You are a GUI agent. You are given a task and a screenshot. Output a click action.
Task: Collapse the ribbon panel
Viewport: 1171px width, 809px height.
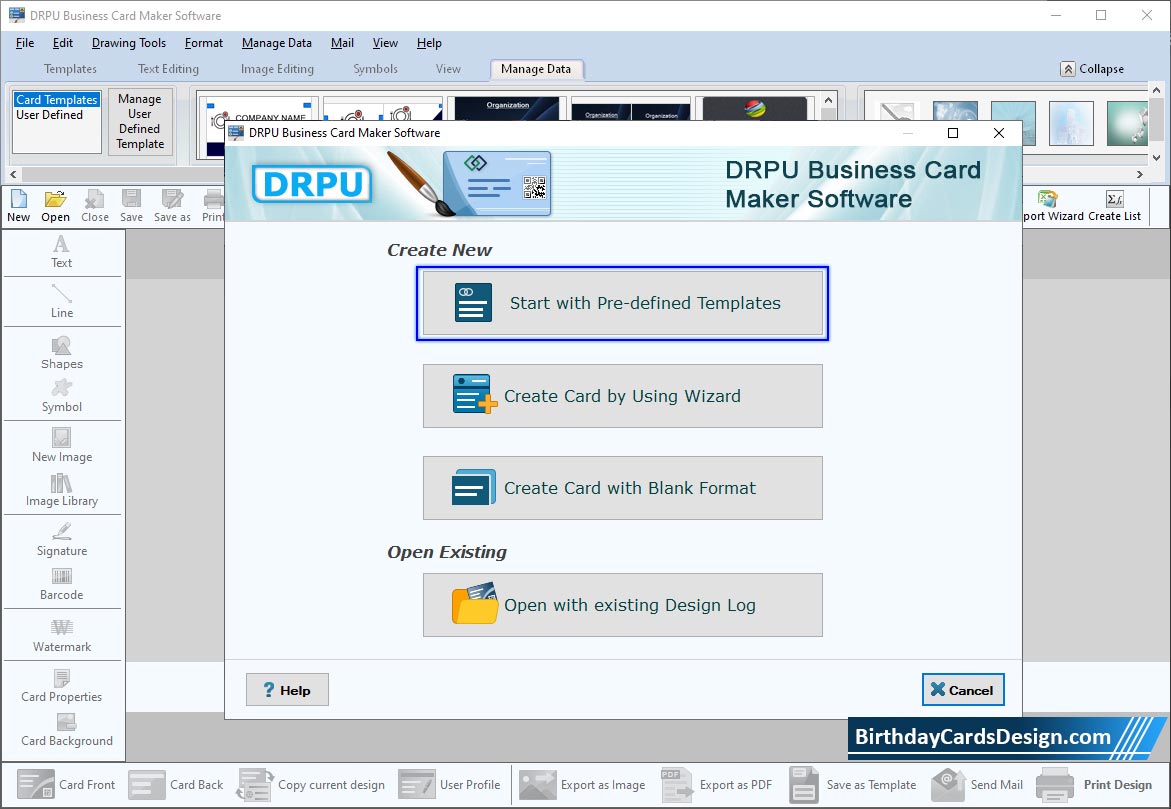pos(1092,69)
